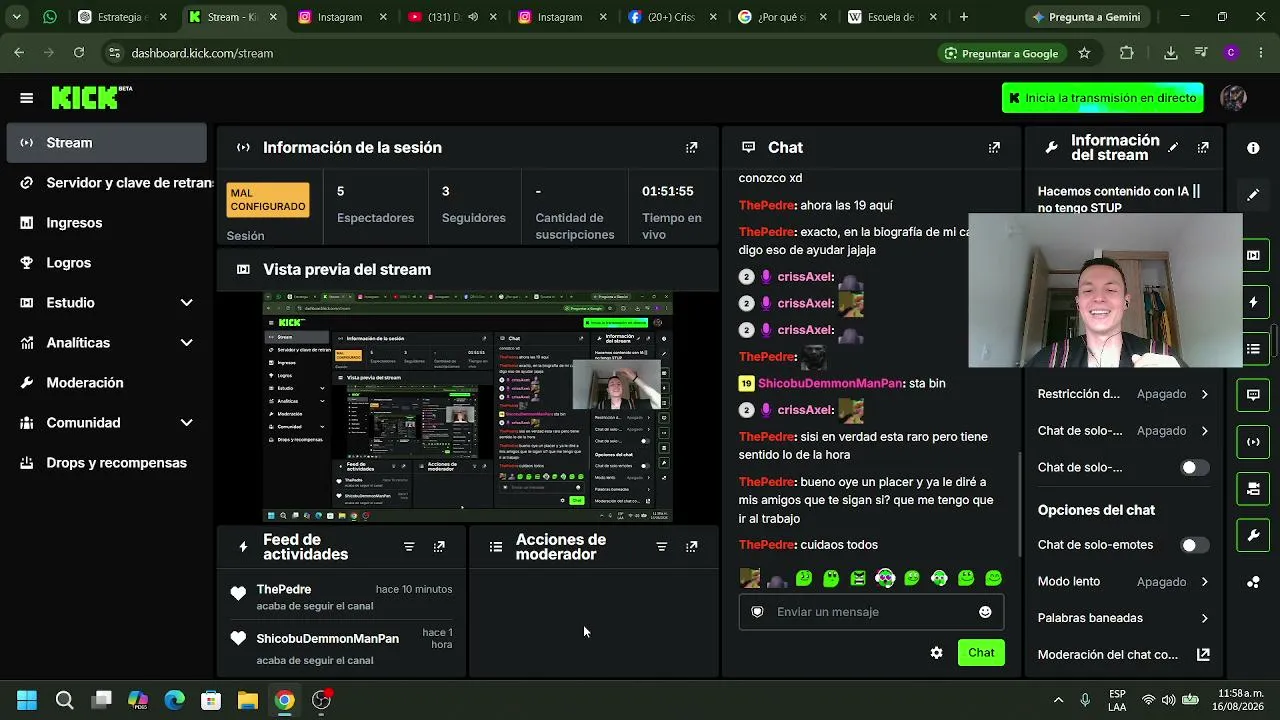Toggle the list panel icon in the right rail
The height and width of the screenshot is (720, 1280).
click(1253, 349)
